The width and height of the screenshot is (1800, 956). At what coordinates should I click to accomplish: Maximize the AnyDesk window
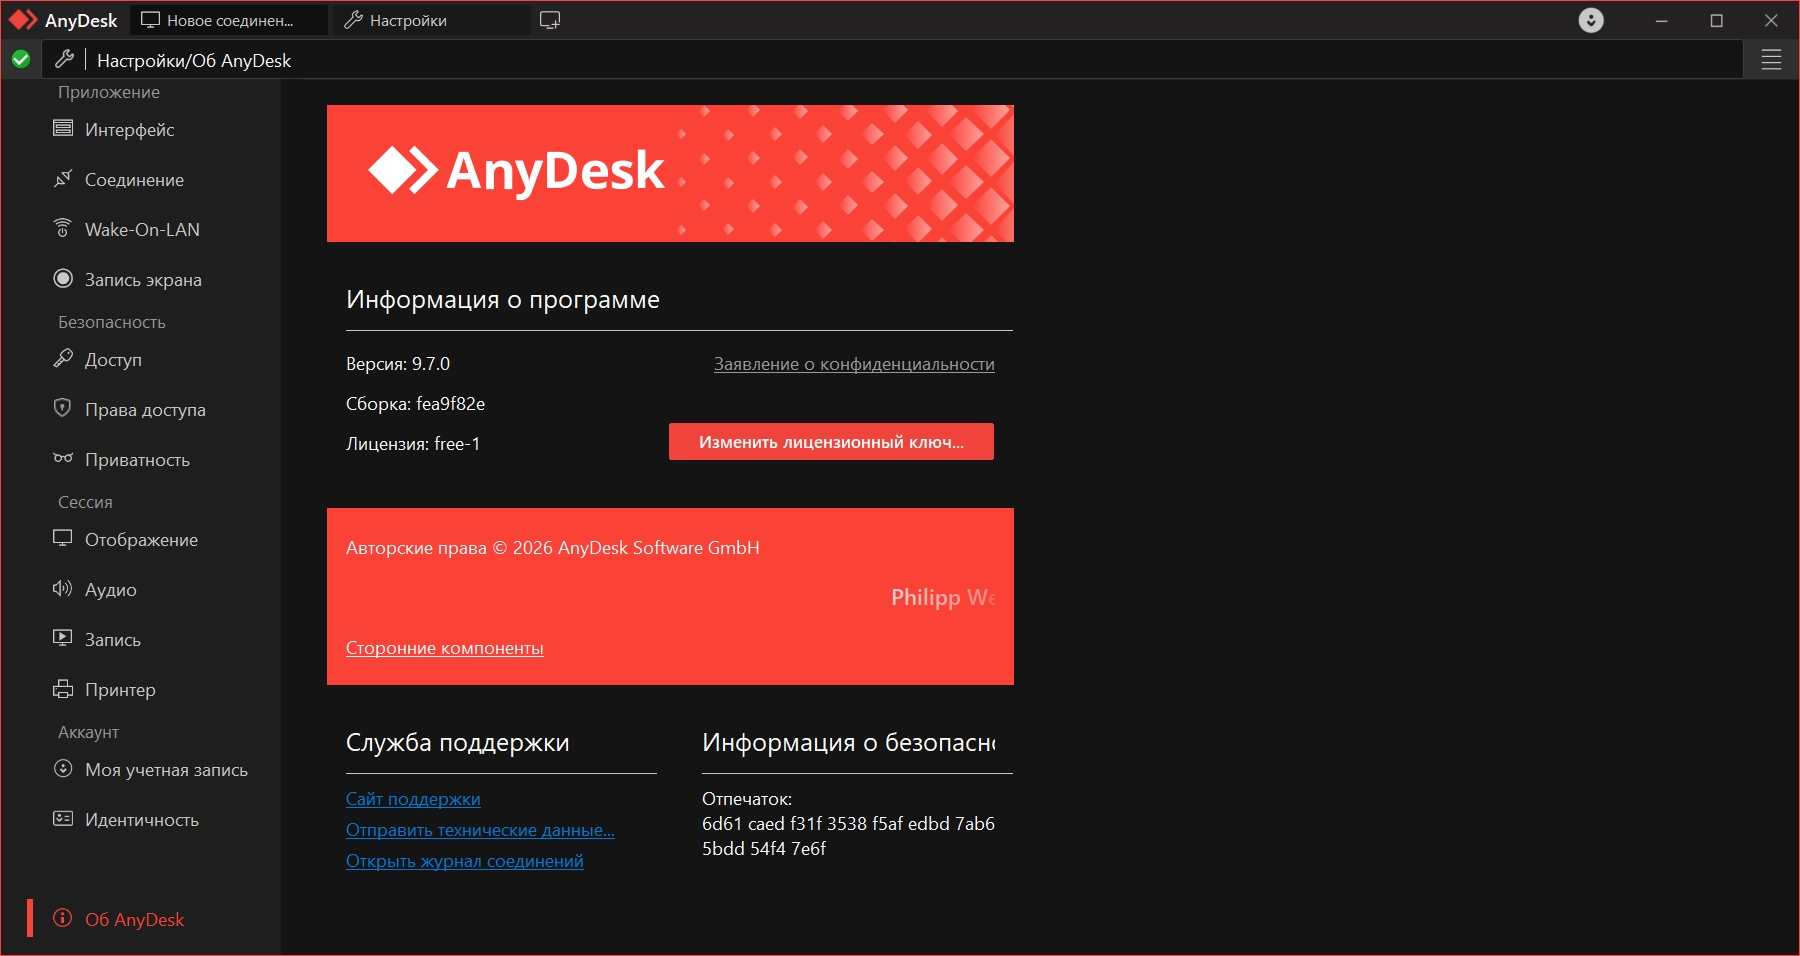coord(1717,20)
